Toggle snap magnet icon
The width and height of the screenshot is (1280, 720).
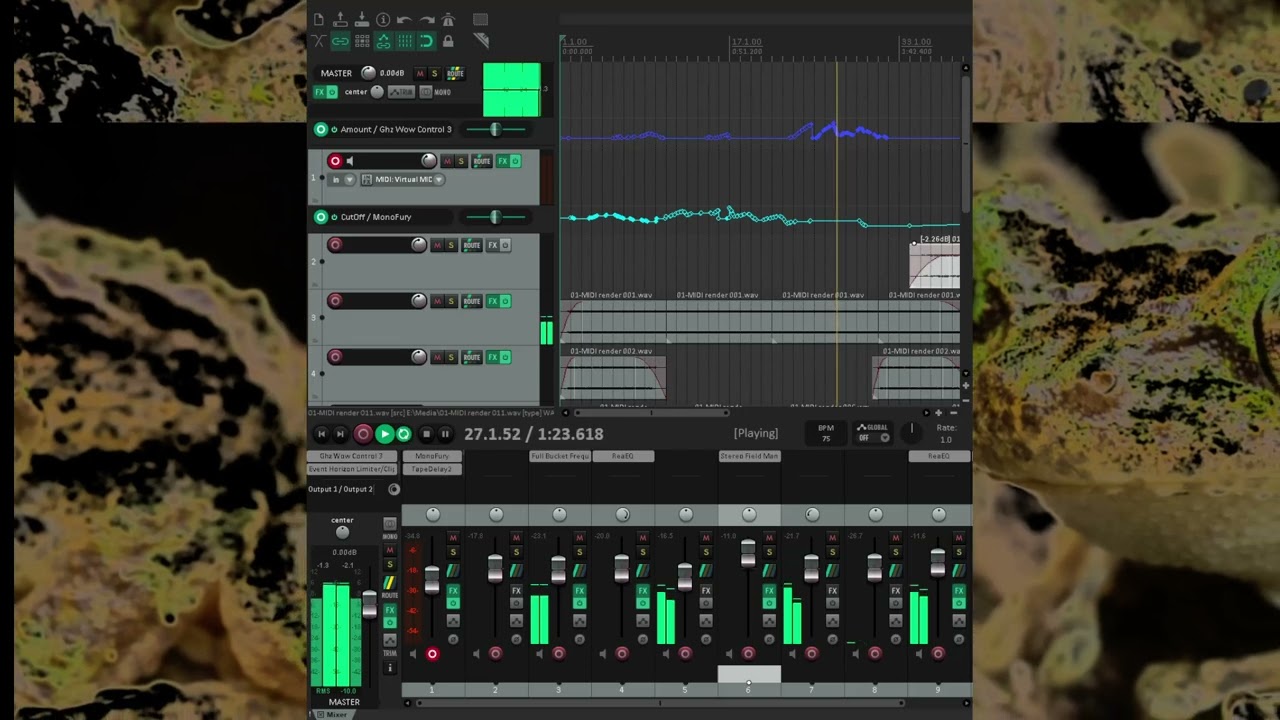tap(426, 41)
